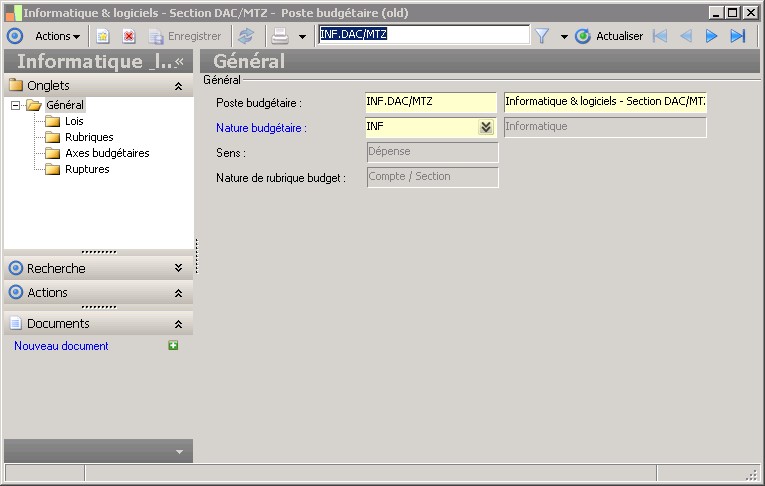Click the Enregistrer save button
This screenshot has height=486, width=765.
coord(185,36)
